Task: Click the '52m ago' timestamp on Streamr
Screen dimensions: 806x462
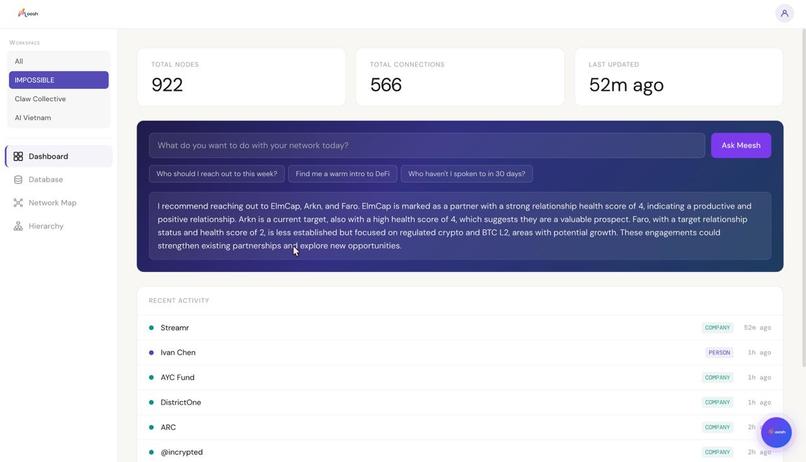Action: click(757, 327)
